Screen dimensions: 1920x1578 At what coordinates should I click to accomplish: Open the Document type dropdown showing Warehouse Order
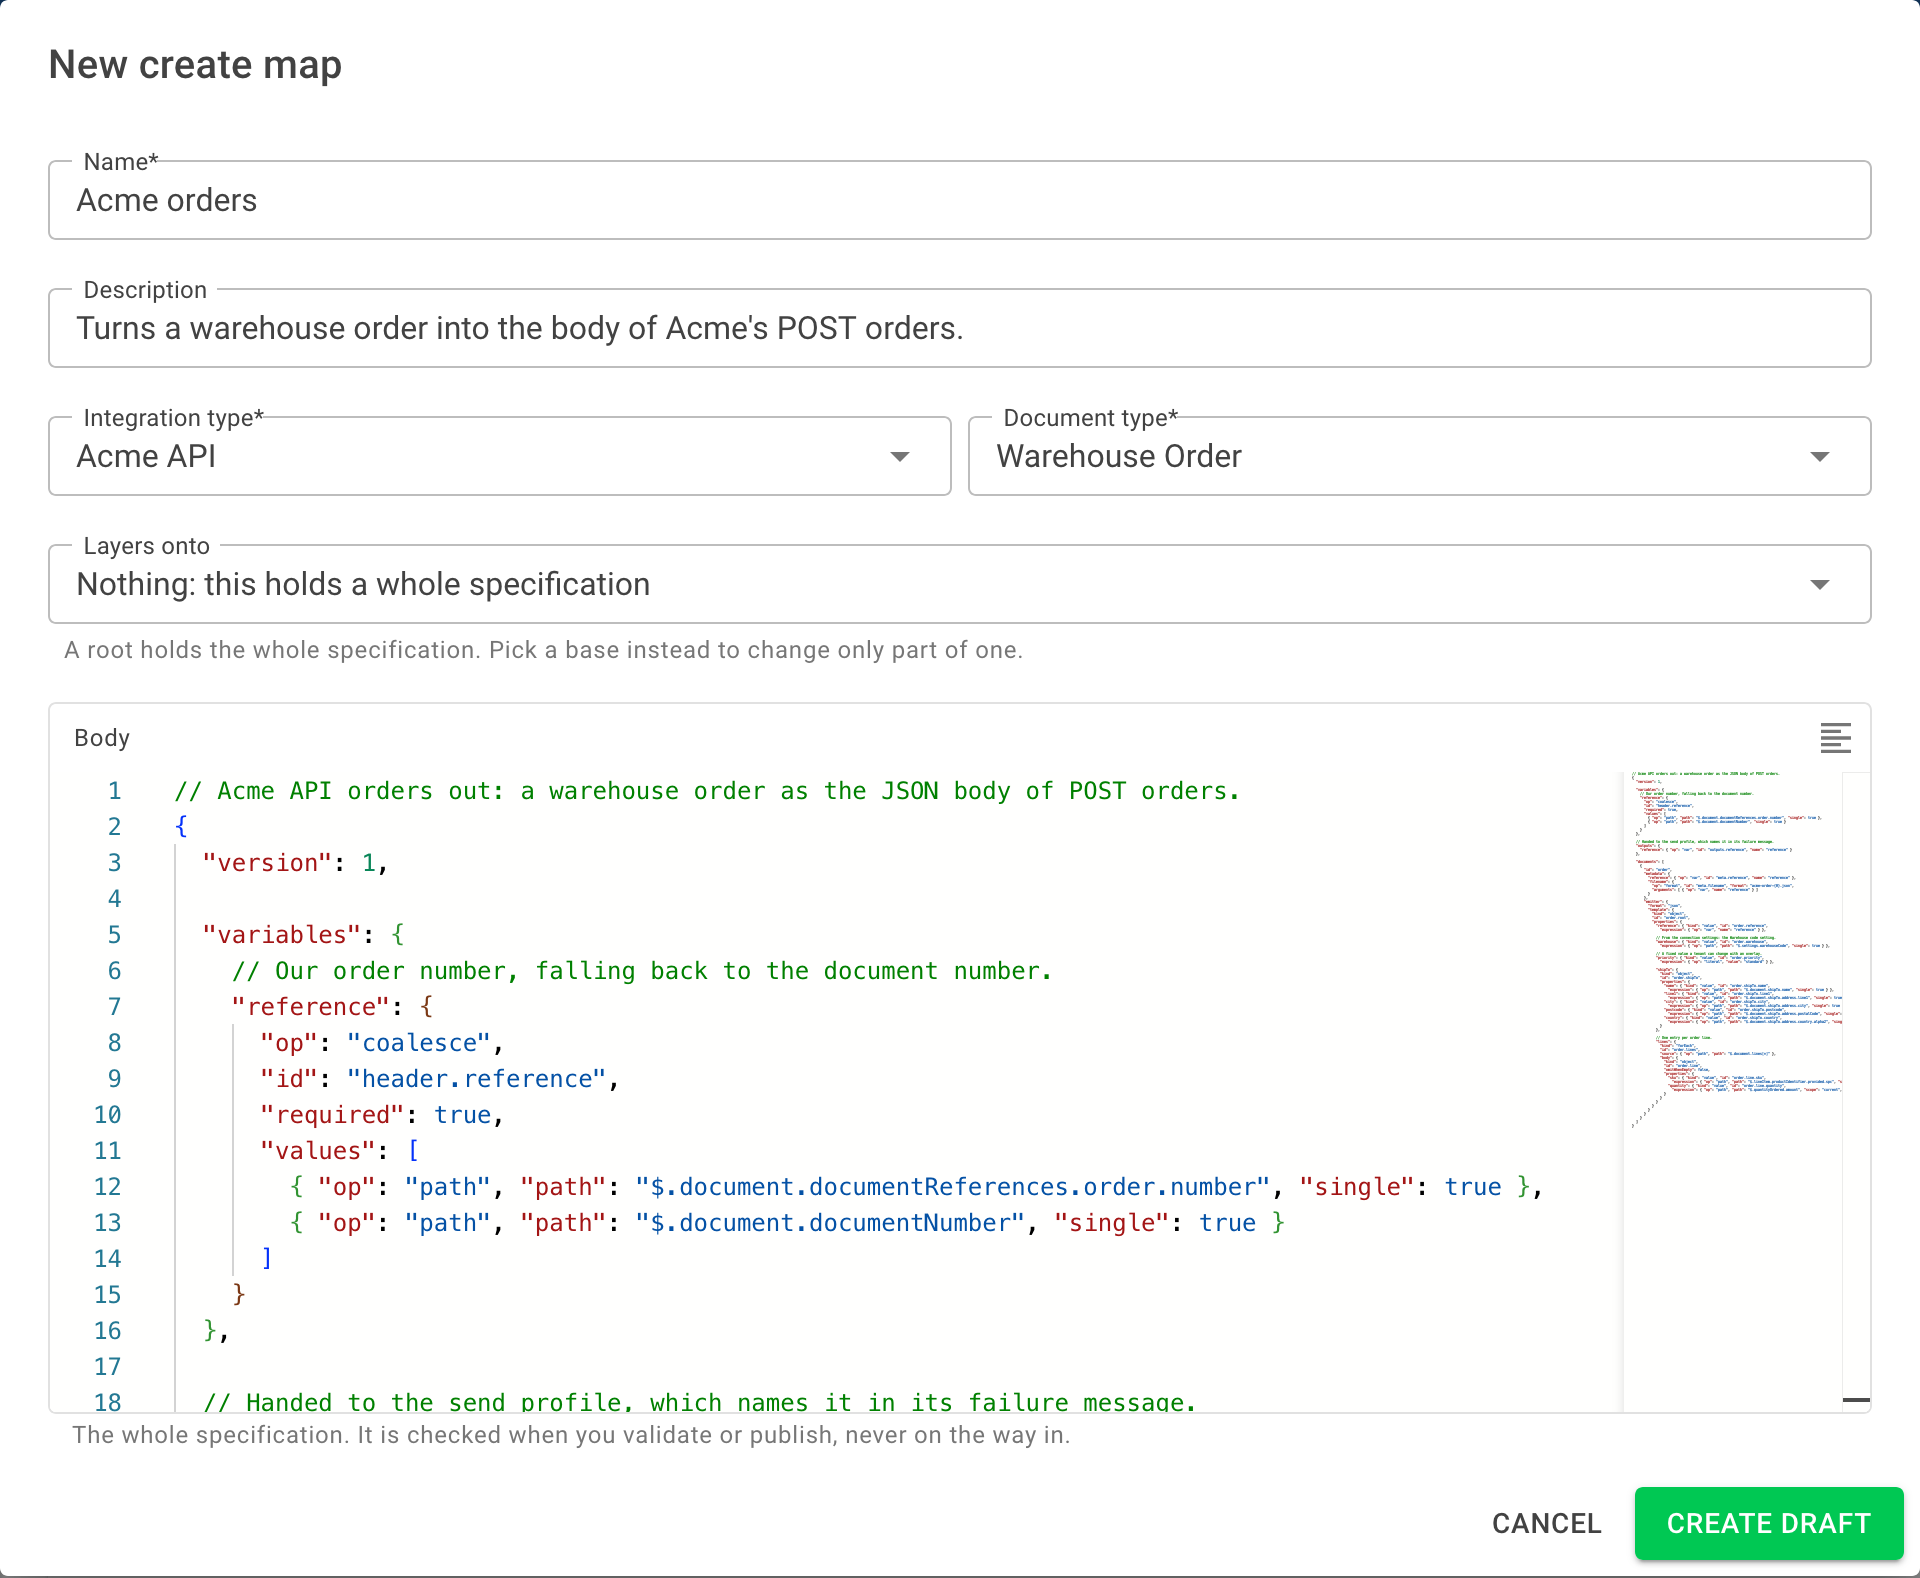click(1419, 456)
